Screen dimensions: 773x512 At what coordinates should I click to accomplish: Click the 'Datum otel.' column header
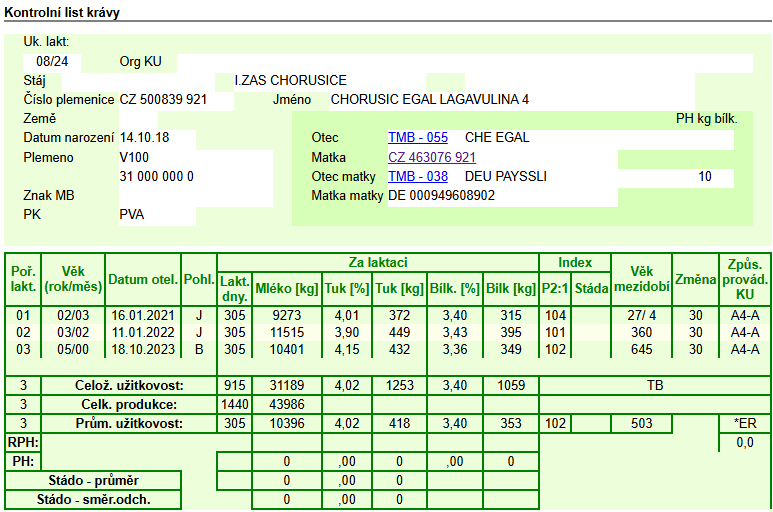143,279
